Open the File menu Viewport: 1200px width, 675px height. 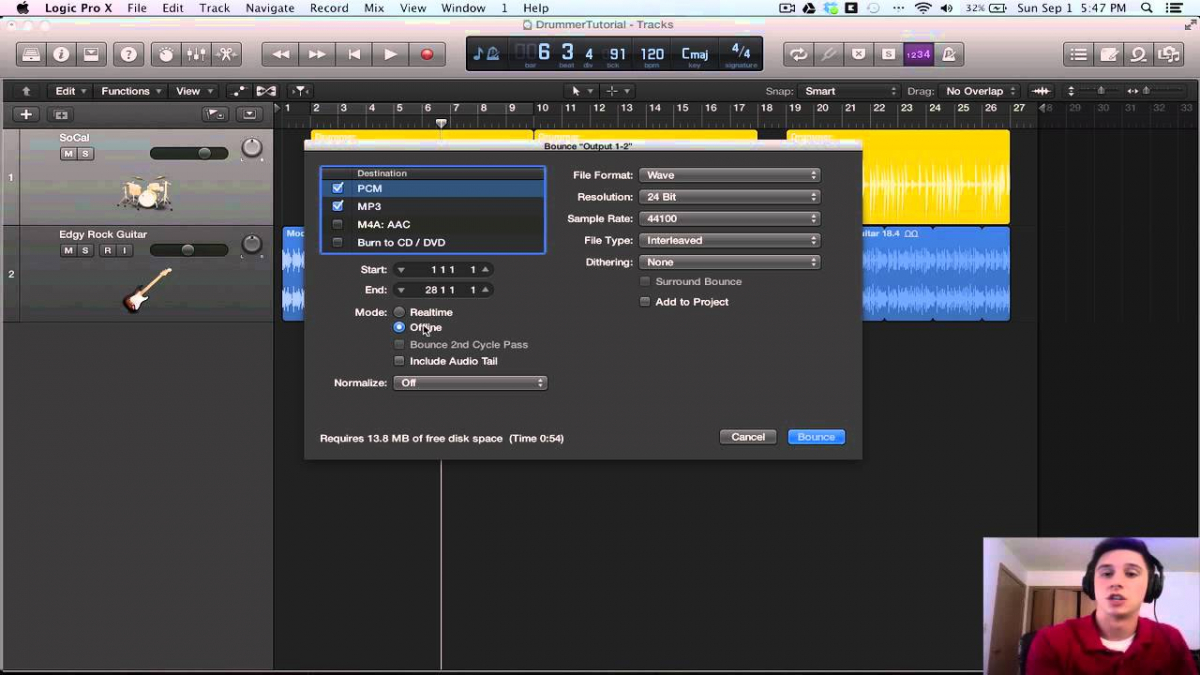pyautogui.click(x=137, y=8)
